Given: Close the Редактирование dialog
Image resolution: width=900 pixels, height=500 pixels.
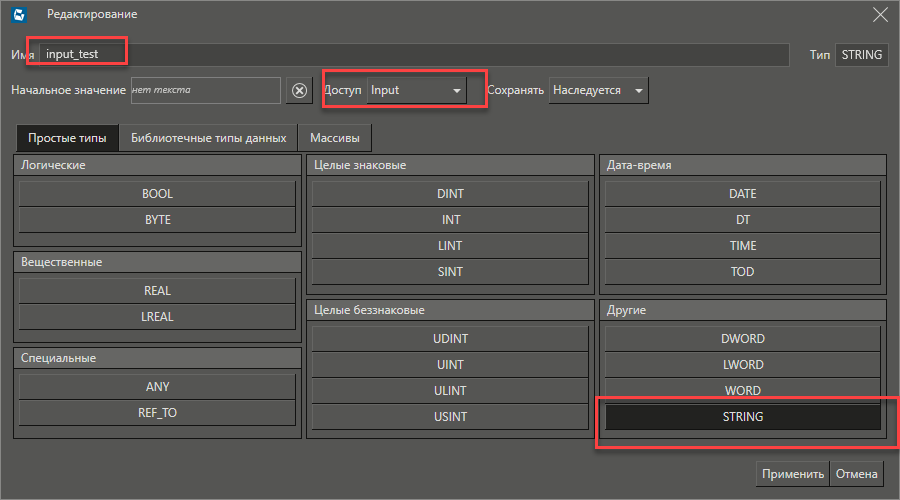Looking at the screenshot, I should pos(880,15).
